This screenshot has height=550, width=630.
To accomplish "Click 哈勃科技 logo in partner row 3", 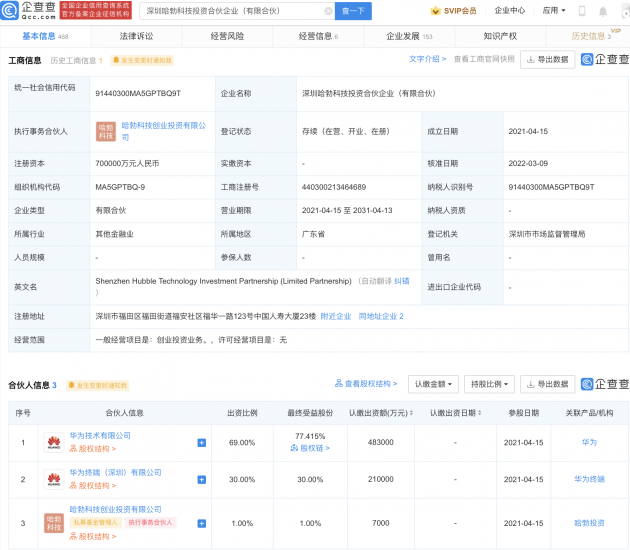I will tap(54, 523).
